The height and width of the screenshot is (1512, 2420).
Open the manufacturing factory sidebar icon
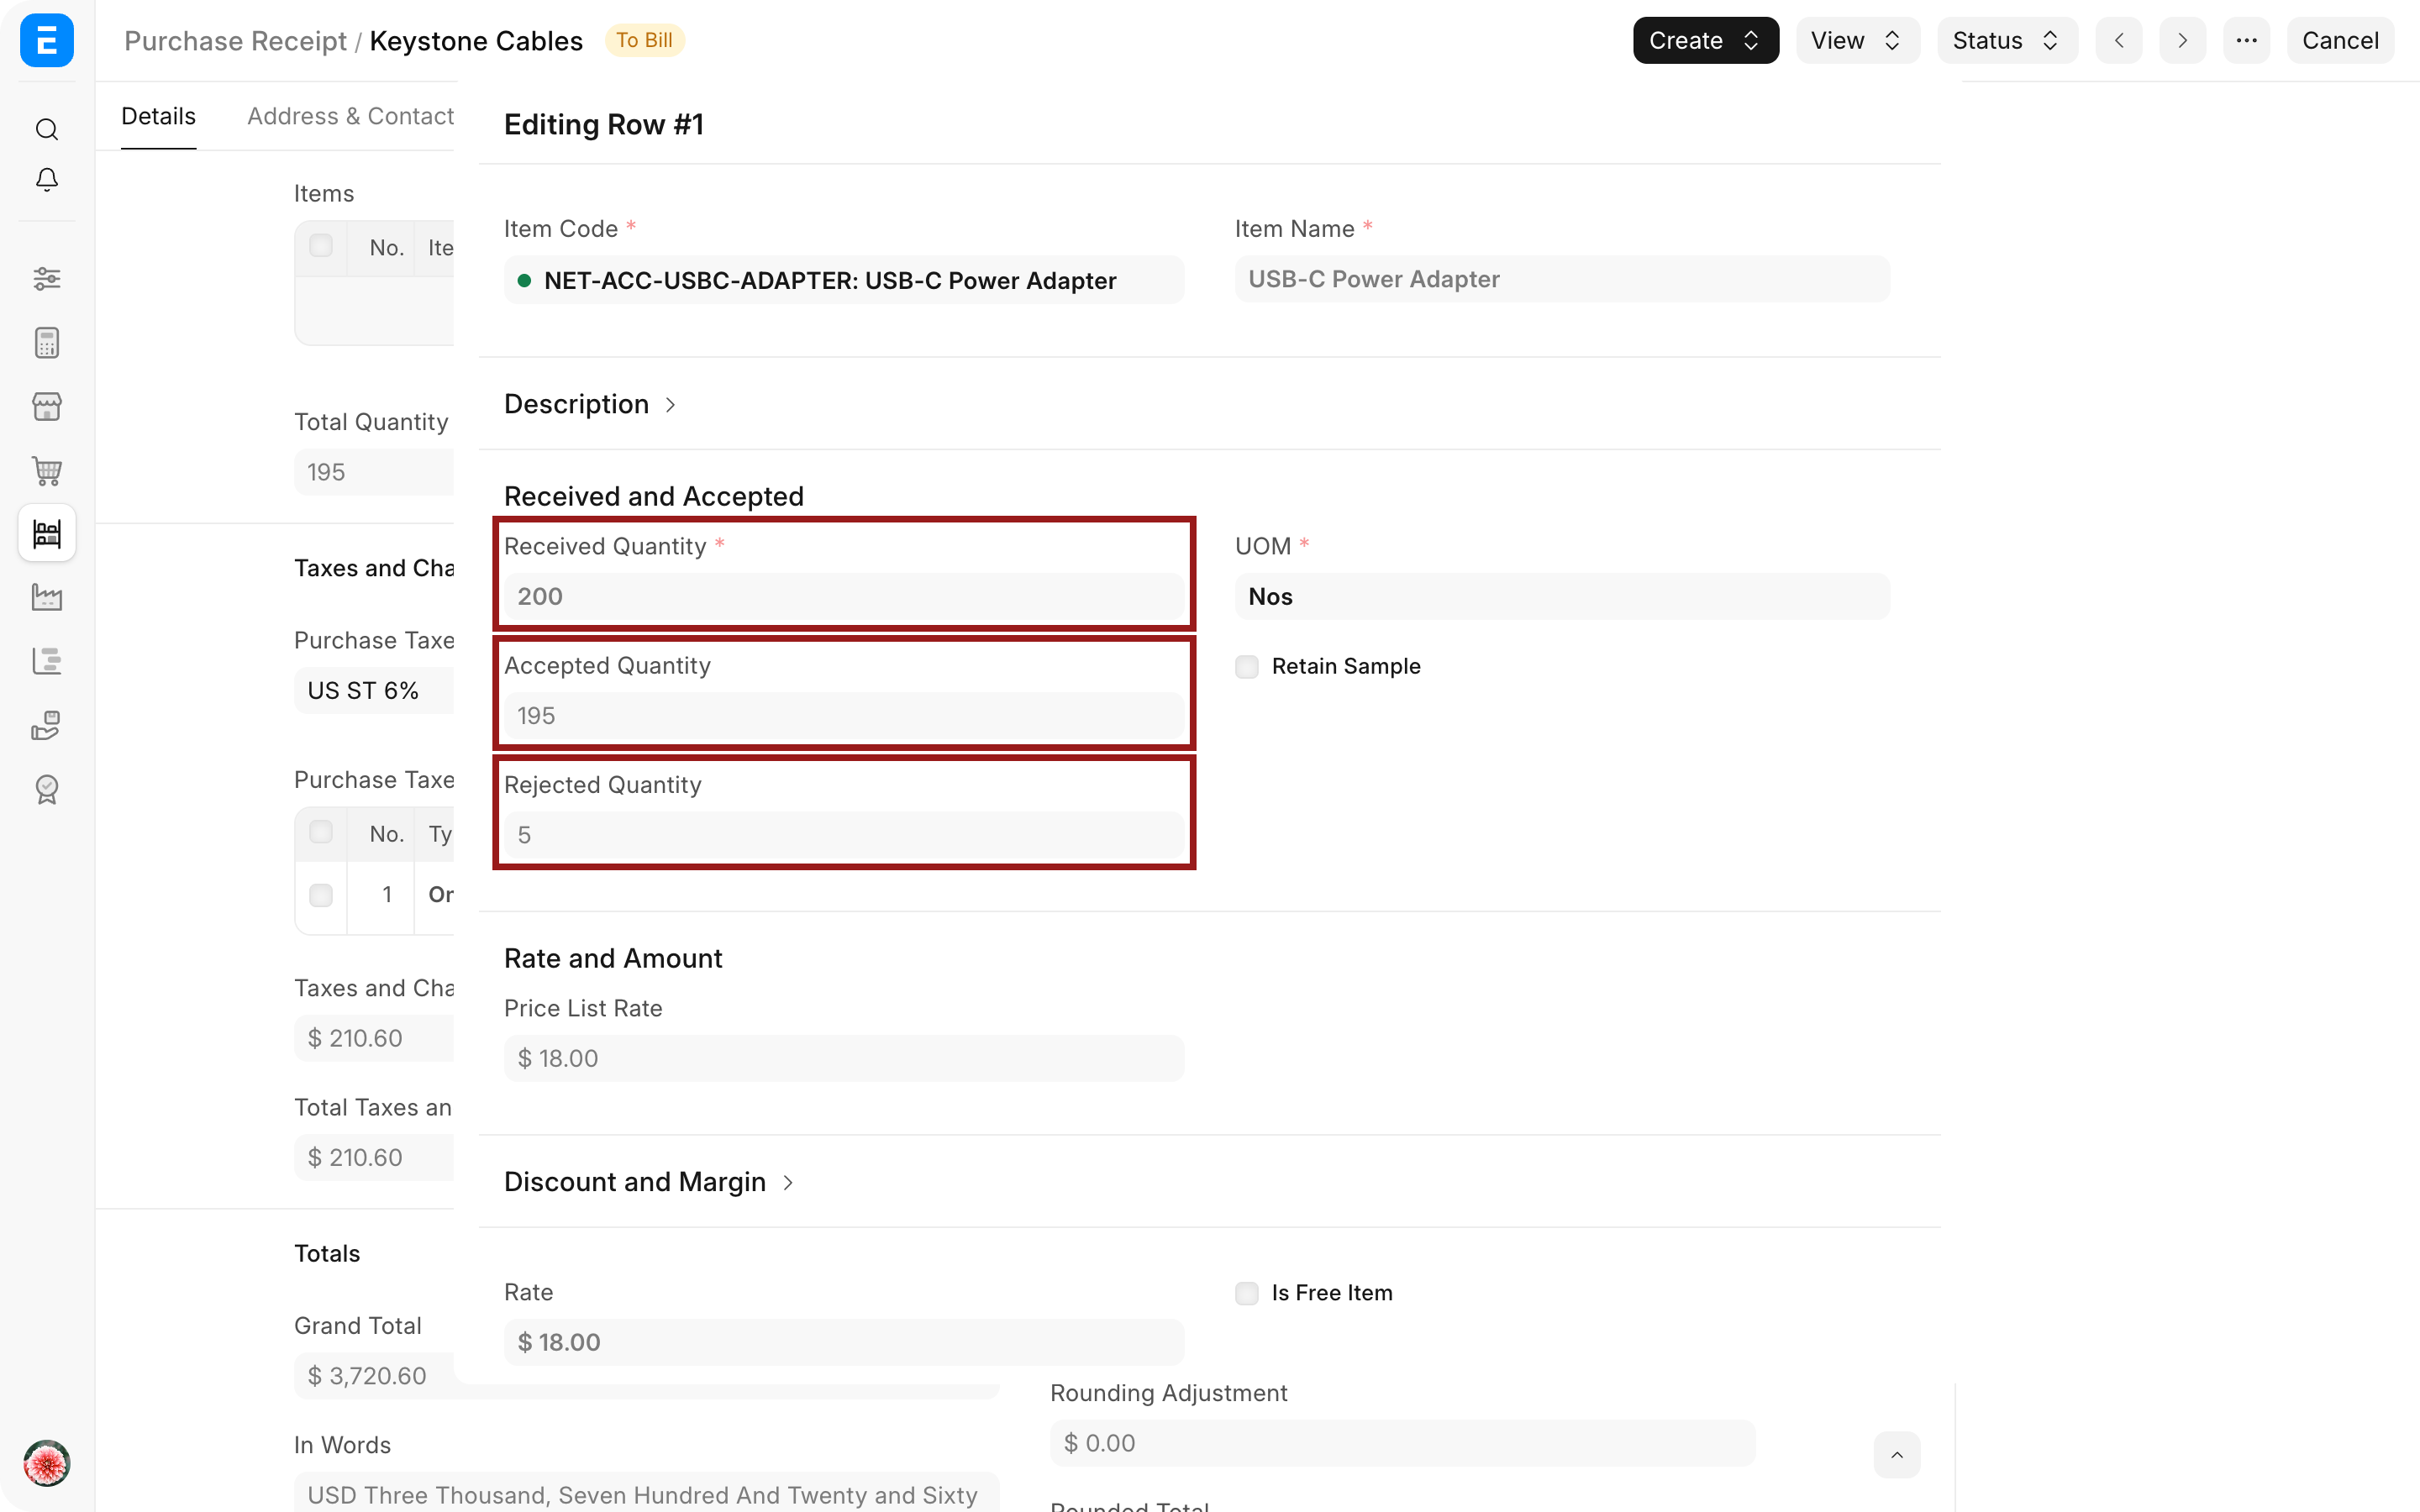pos(47,597)
